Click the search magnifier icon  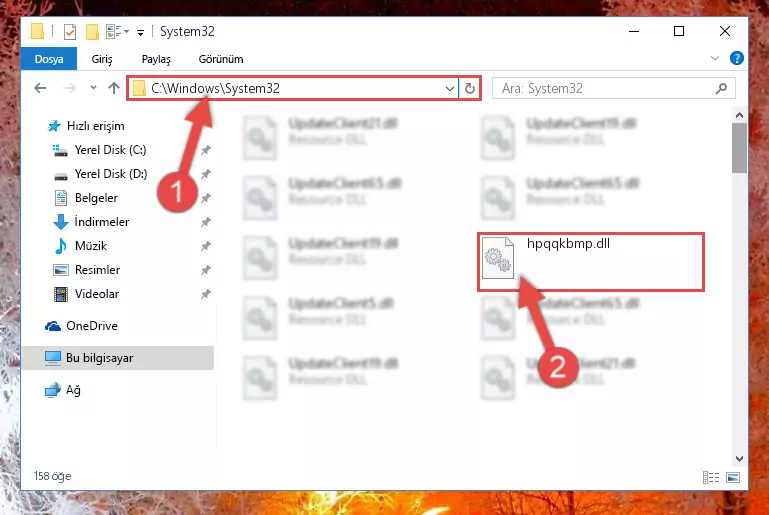[x=721, y=88]
